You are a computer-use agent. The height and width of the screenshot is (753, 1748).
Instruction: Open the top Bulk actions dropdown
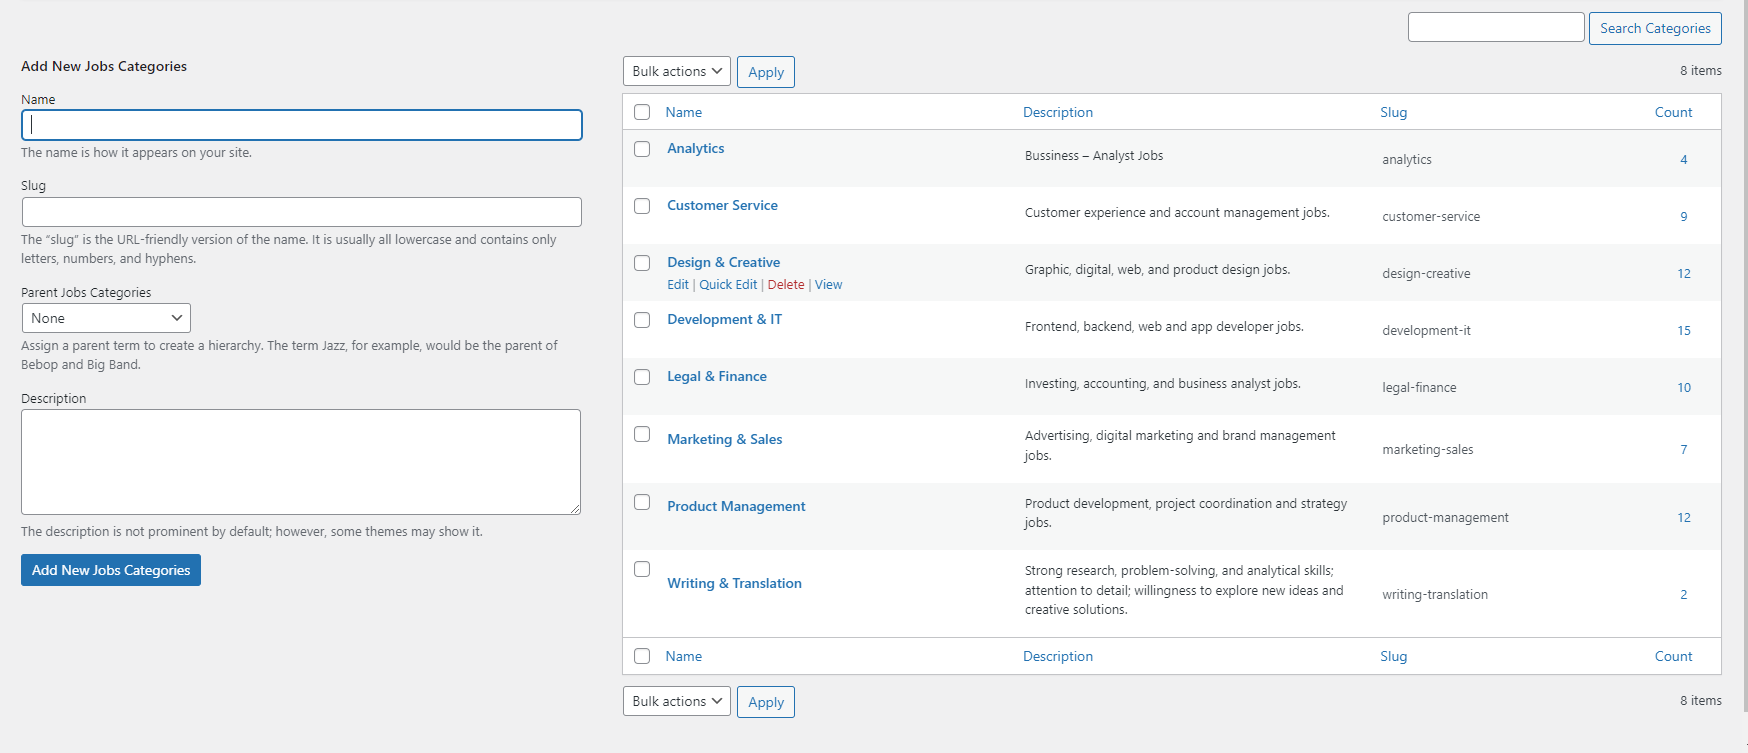(x=676, y=72)
